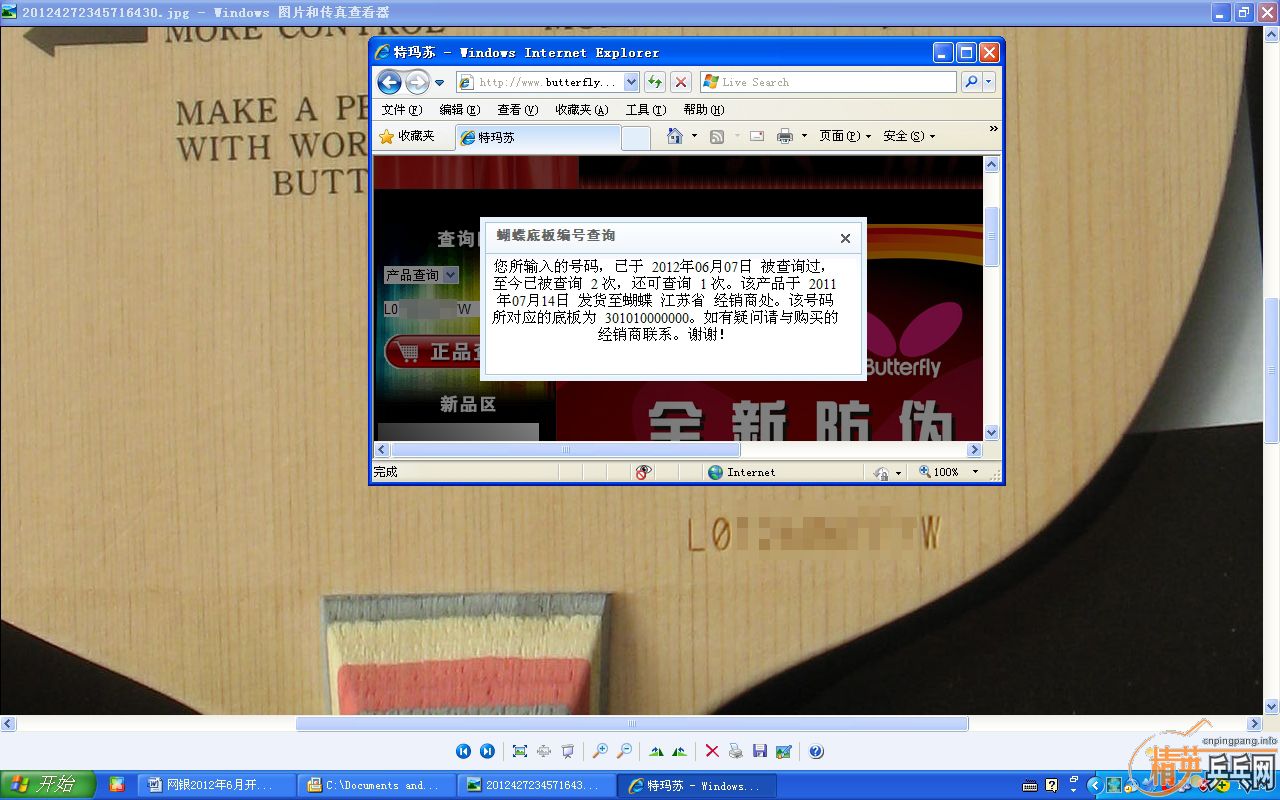Viewport: 1280px width, 800px height.
Task: Click the 收藏夹 favorites button
Action: pos(407,136)
